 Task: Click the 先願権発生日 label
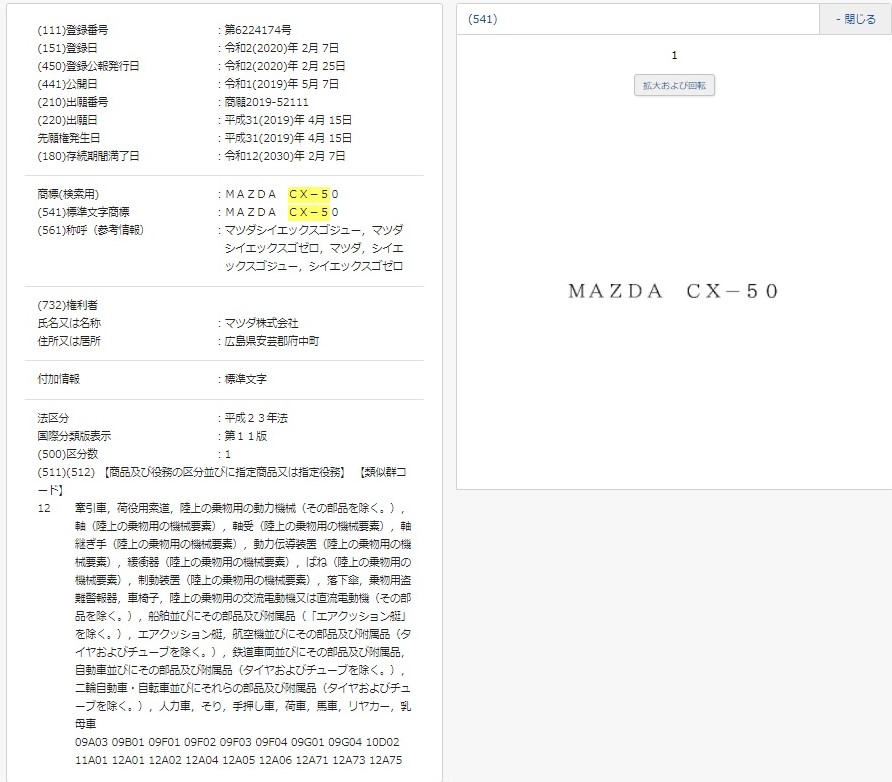click(68, 138)
